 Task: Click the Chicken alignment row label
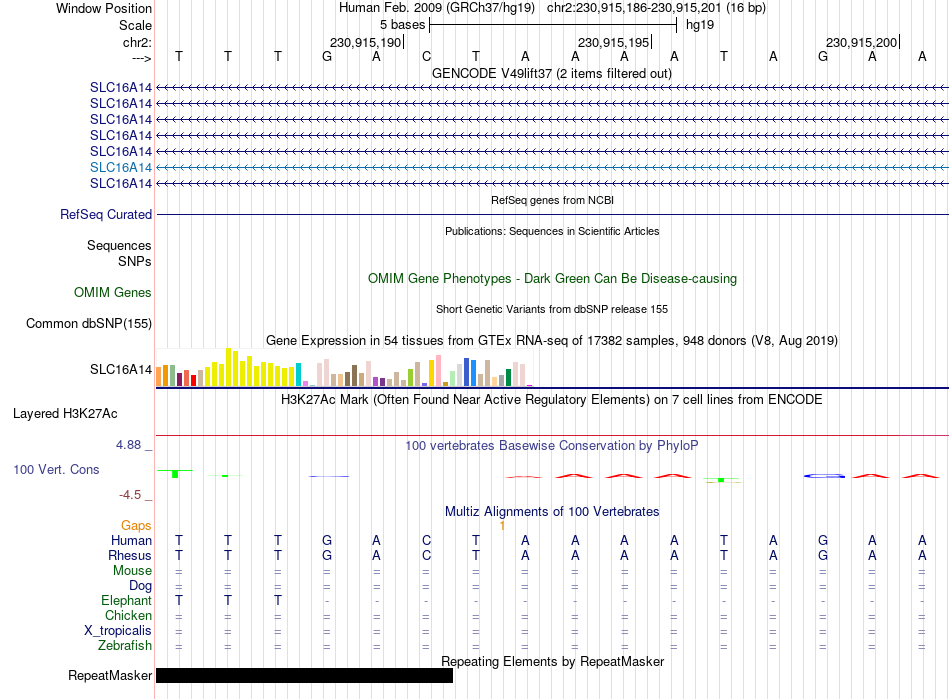tap(128, 615)
